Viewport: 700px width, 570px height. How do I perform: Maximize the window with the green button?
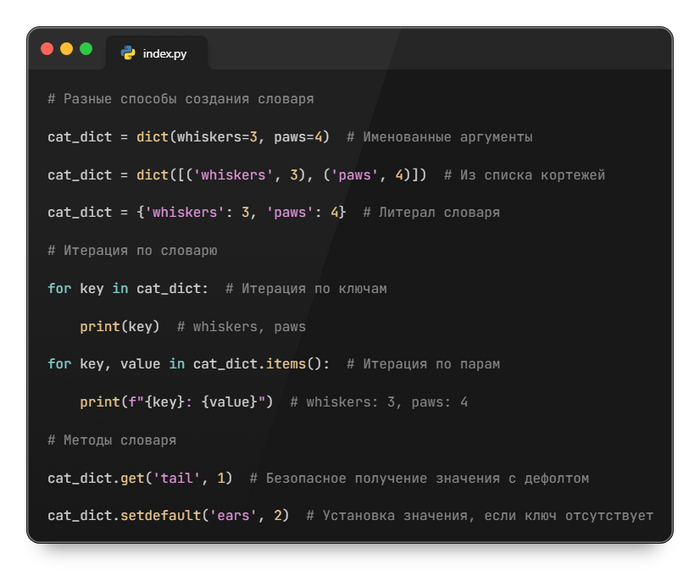pos(86,48)
